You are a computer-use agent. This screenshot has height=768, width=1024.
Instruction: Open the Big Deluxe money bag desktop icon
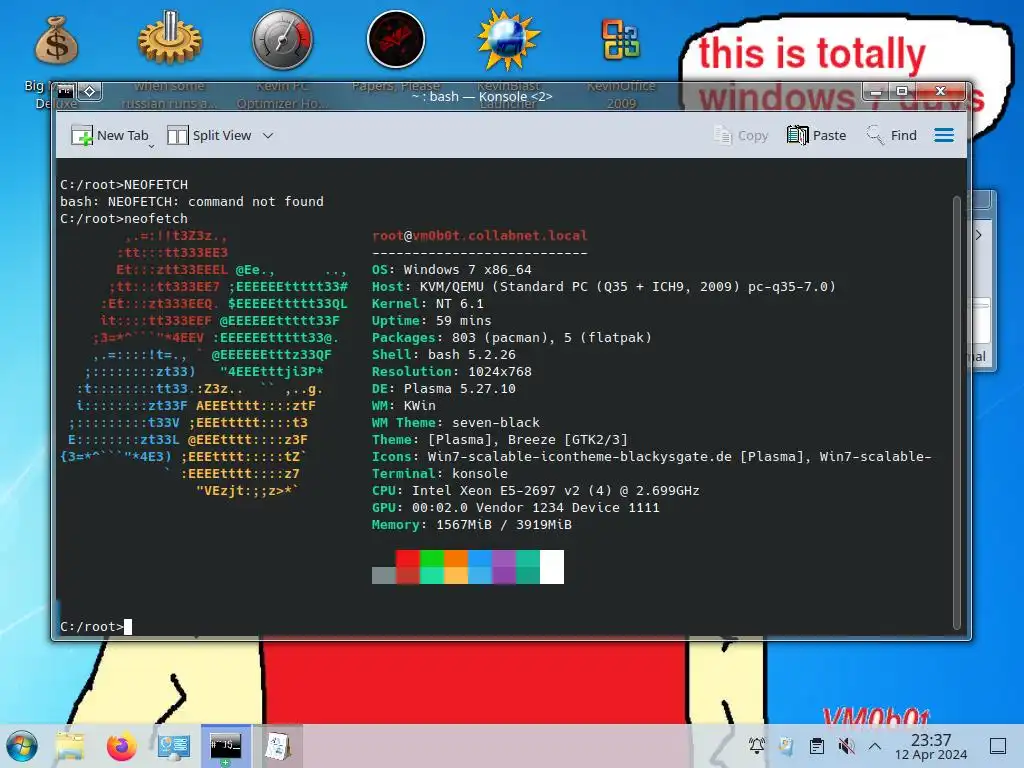pyautogui.click(x=56, y=40)
